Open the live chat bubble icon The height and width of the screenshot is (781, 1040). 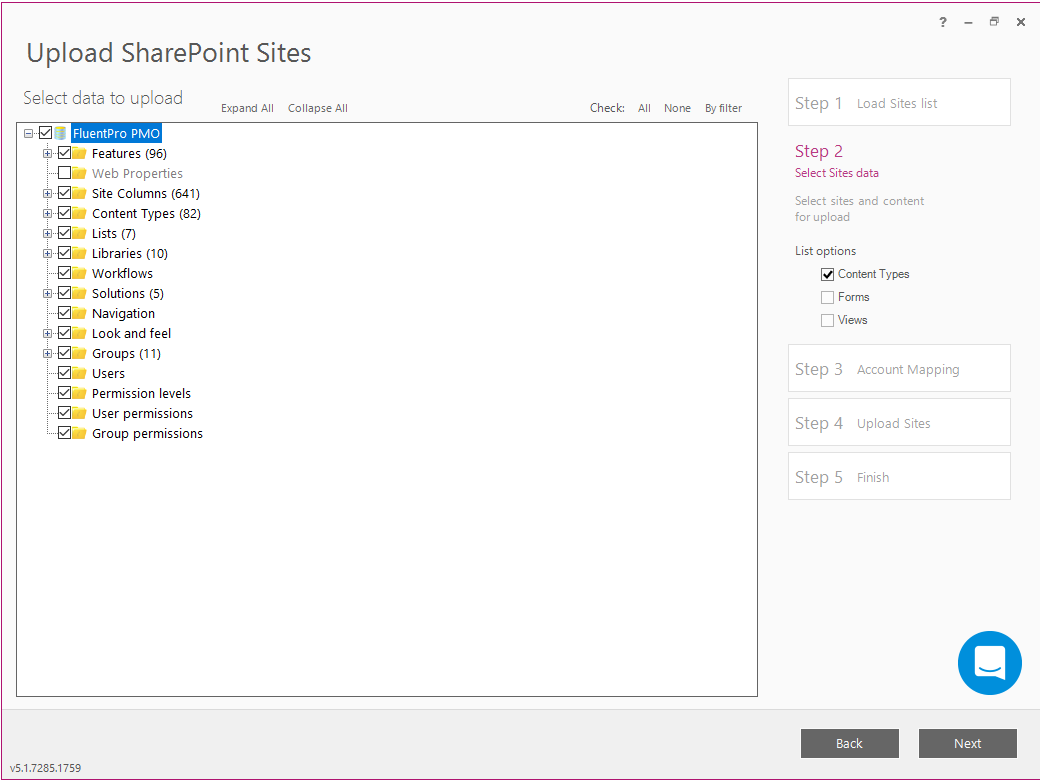pos(989,662)
